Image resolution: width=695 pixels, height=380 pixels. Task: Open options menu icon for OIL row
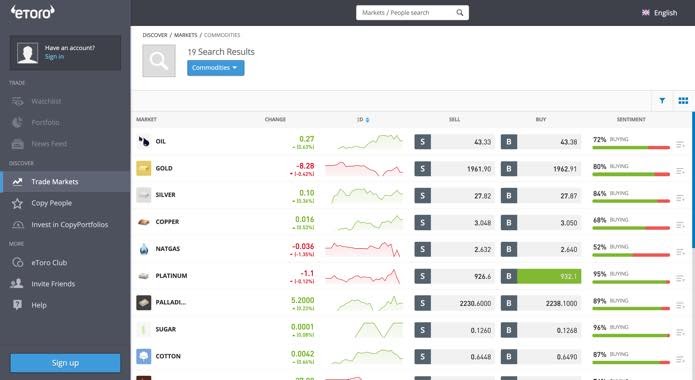(680, 145)
